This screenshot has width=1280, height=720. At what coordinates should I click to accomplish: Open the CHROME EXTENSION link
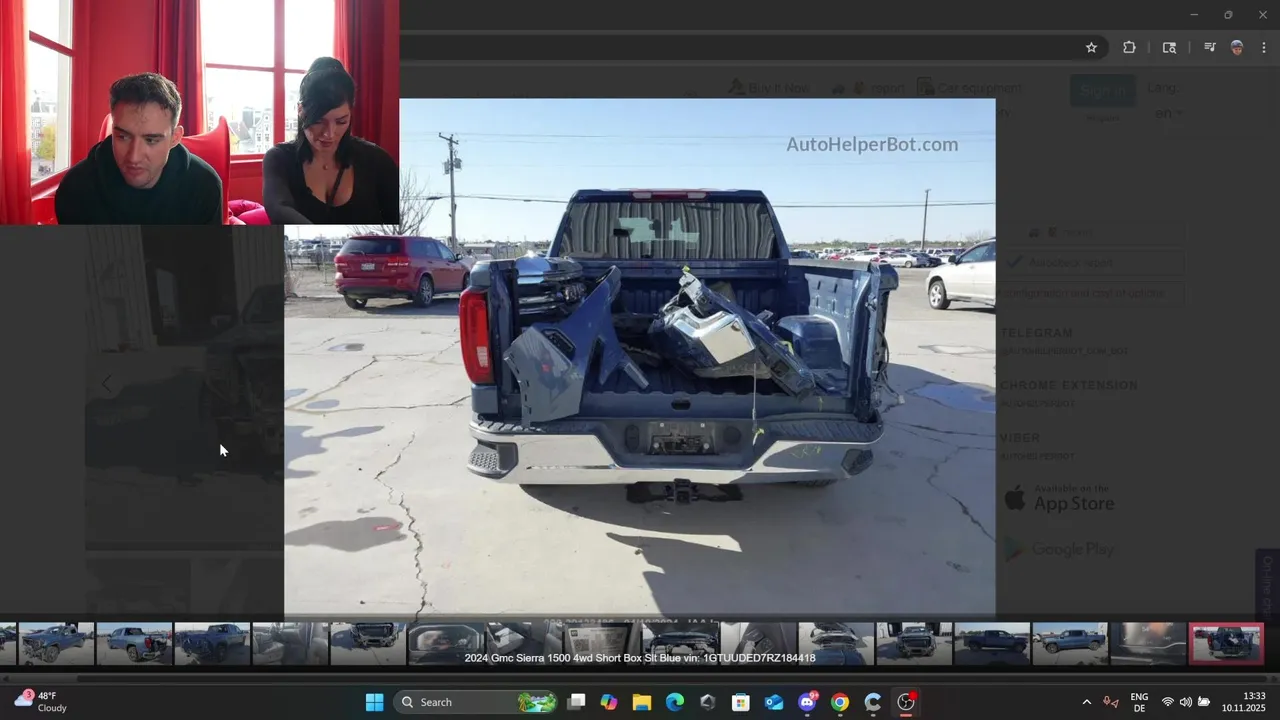1069,385
